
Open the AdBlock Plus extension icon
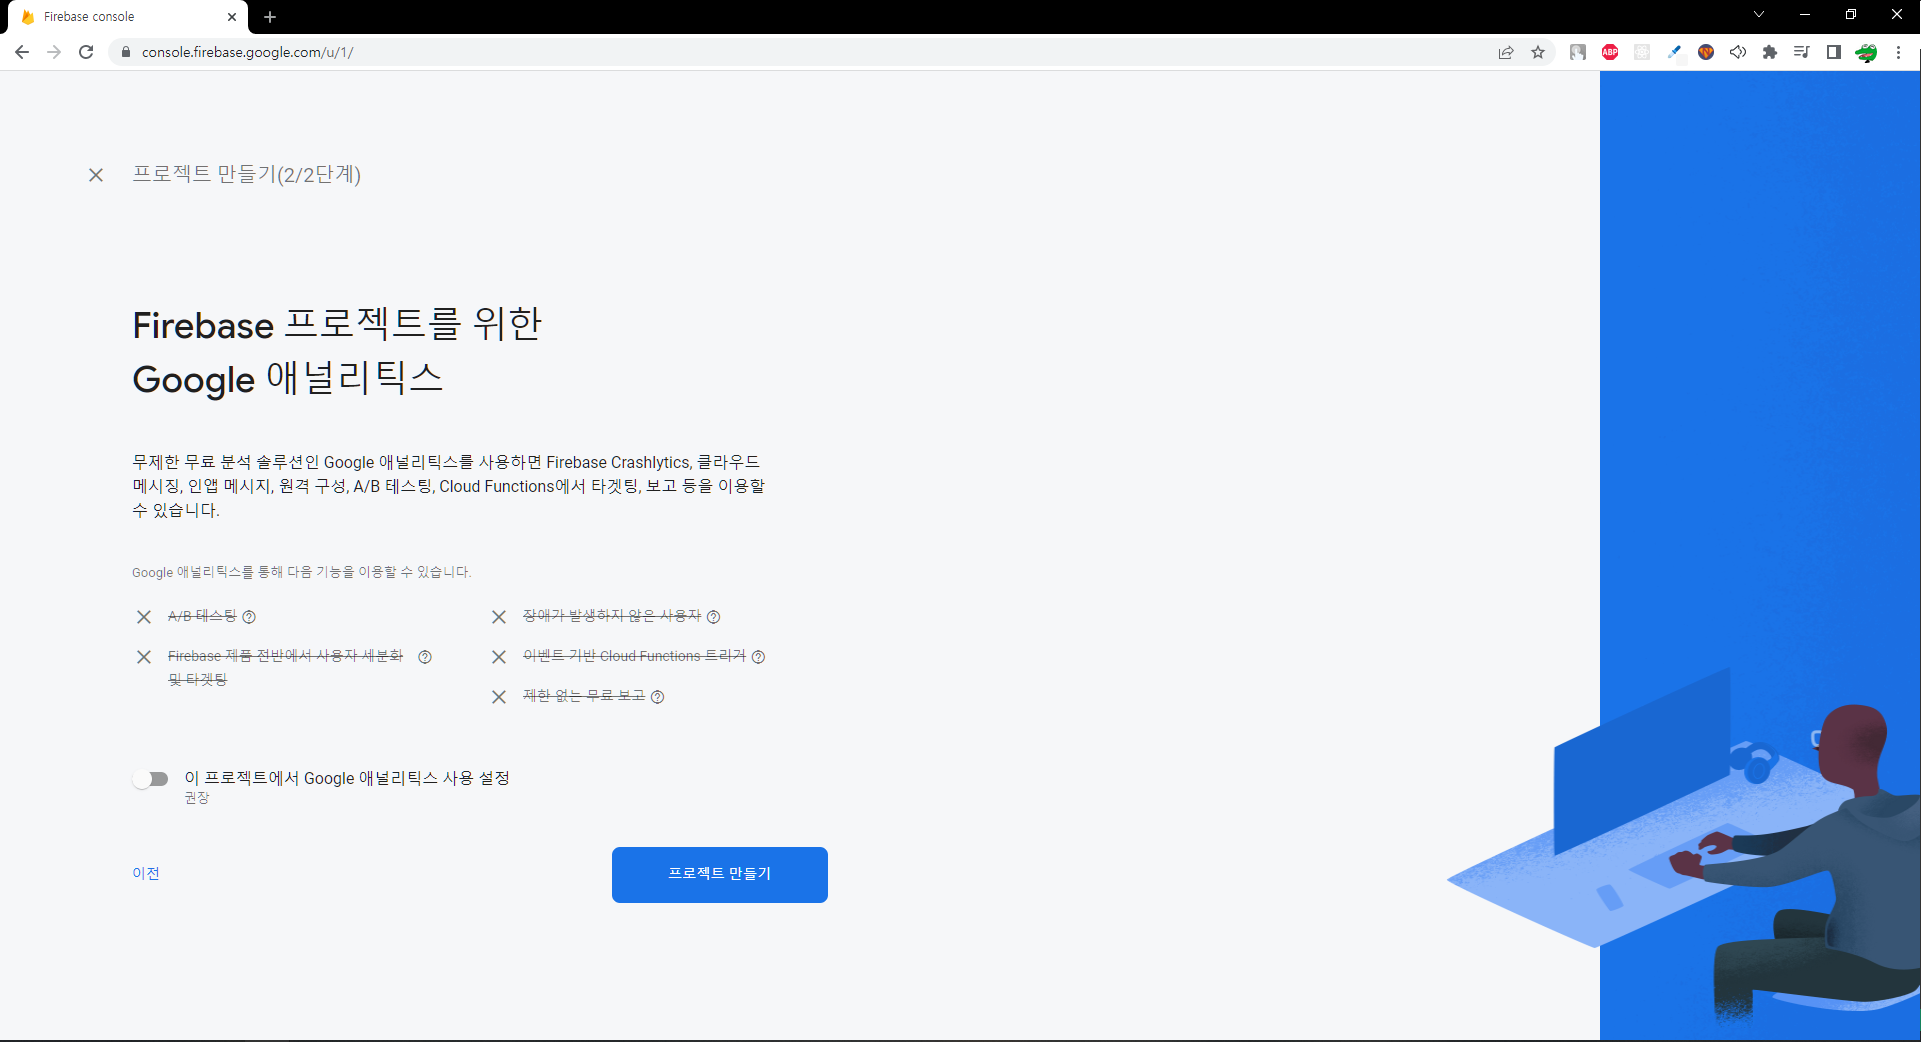pos(1610,52)
